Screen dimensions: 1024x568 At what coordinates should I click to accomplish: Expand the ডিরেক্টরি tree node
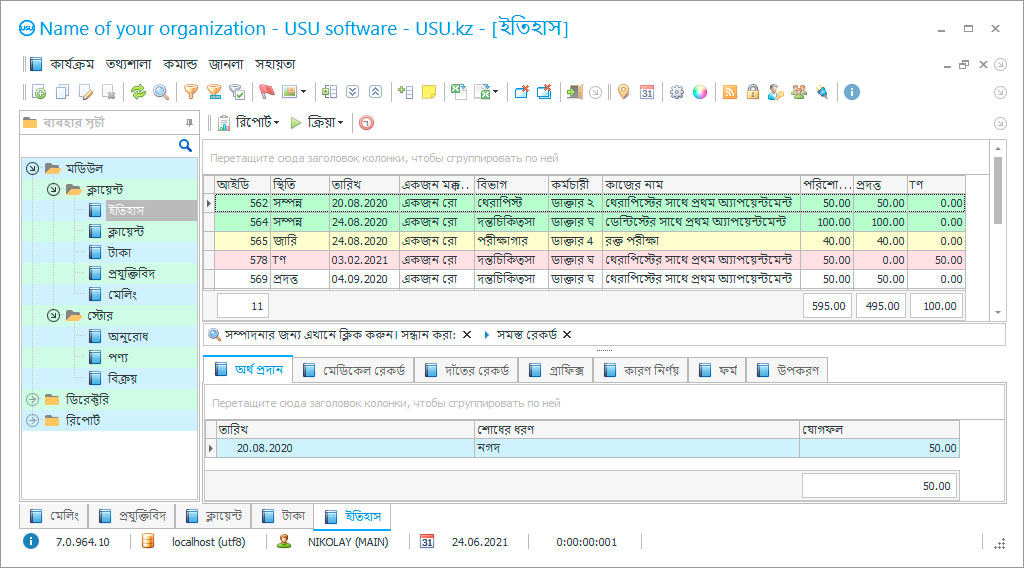point(33,400)
